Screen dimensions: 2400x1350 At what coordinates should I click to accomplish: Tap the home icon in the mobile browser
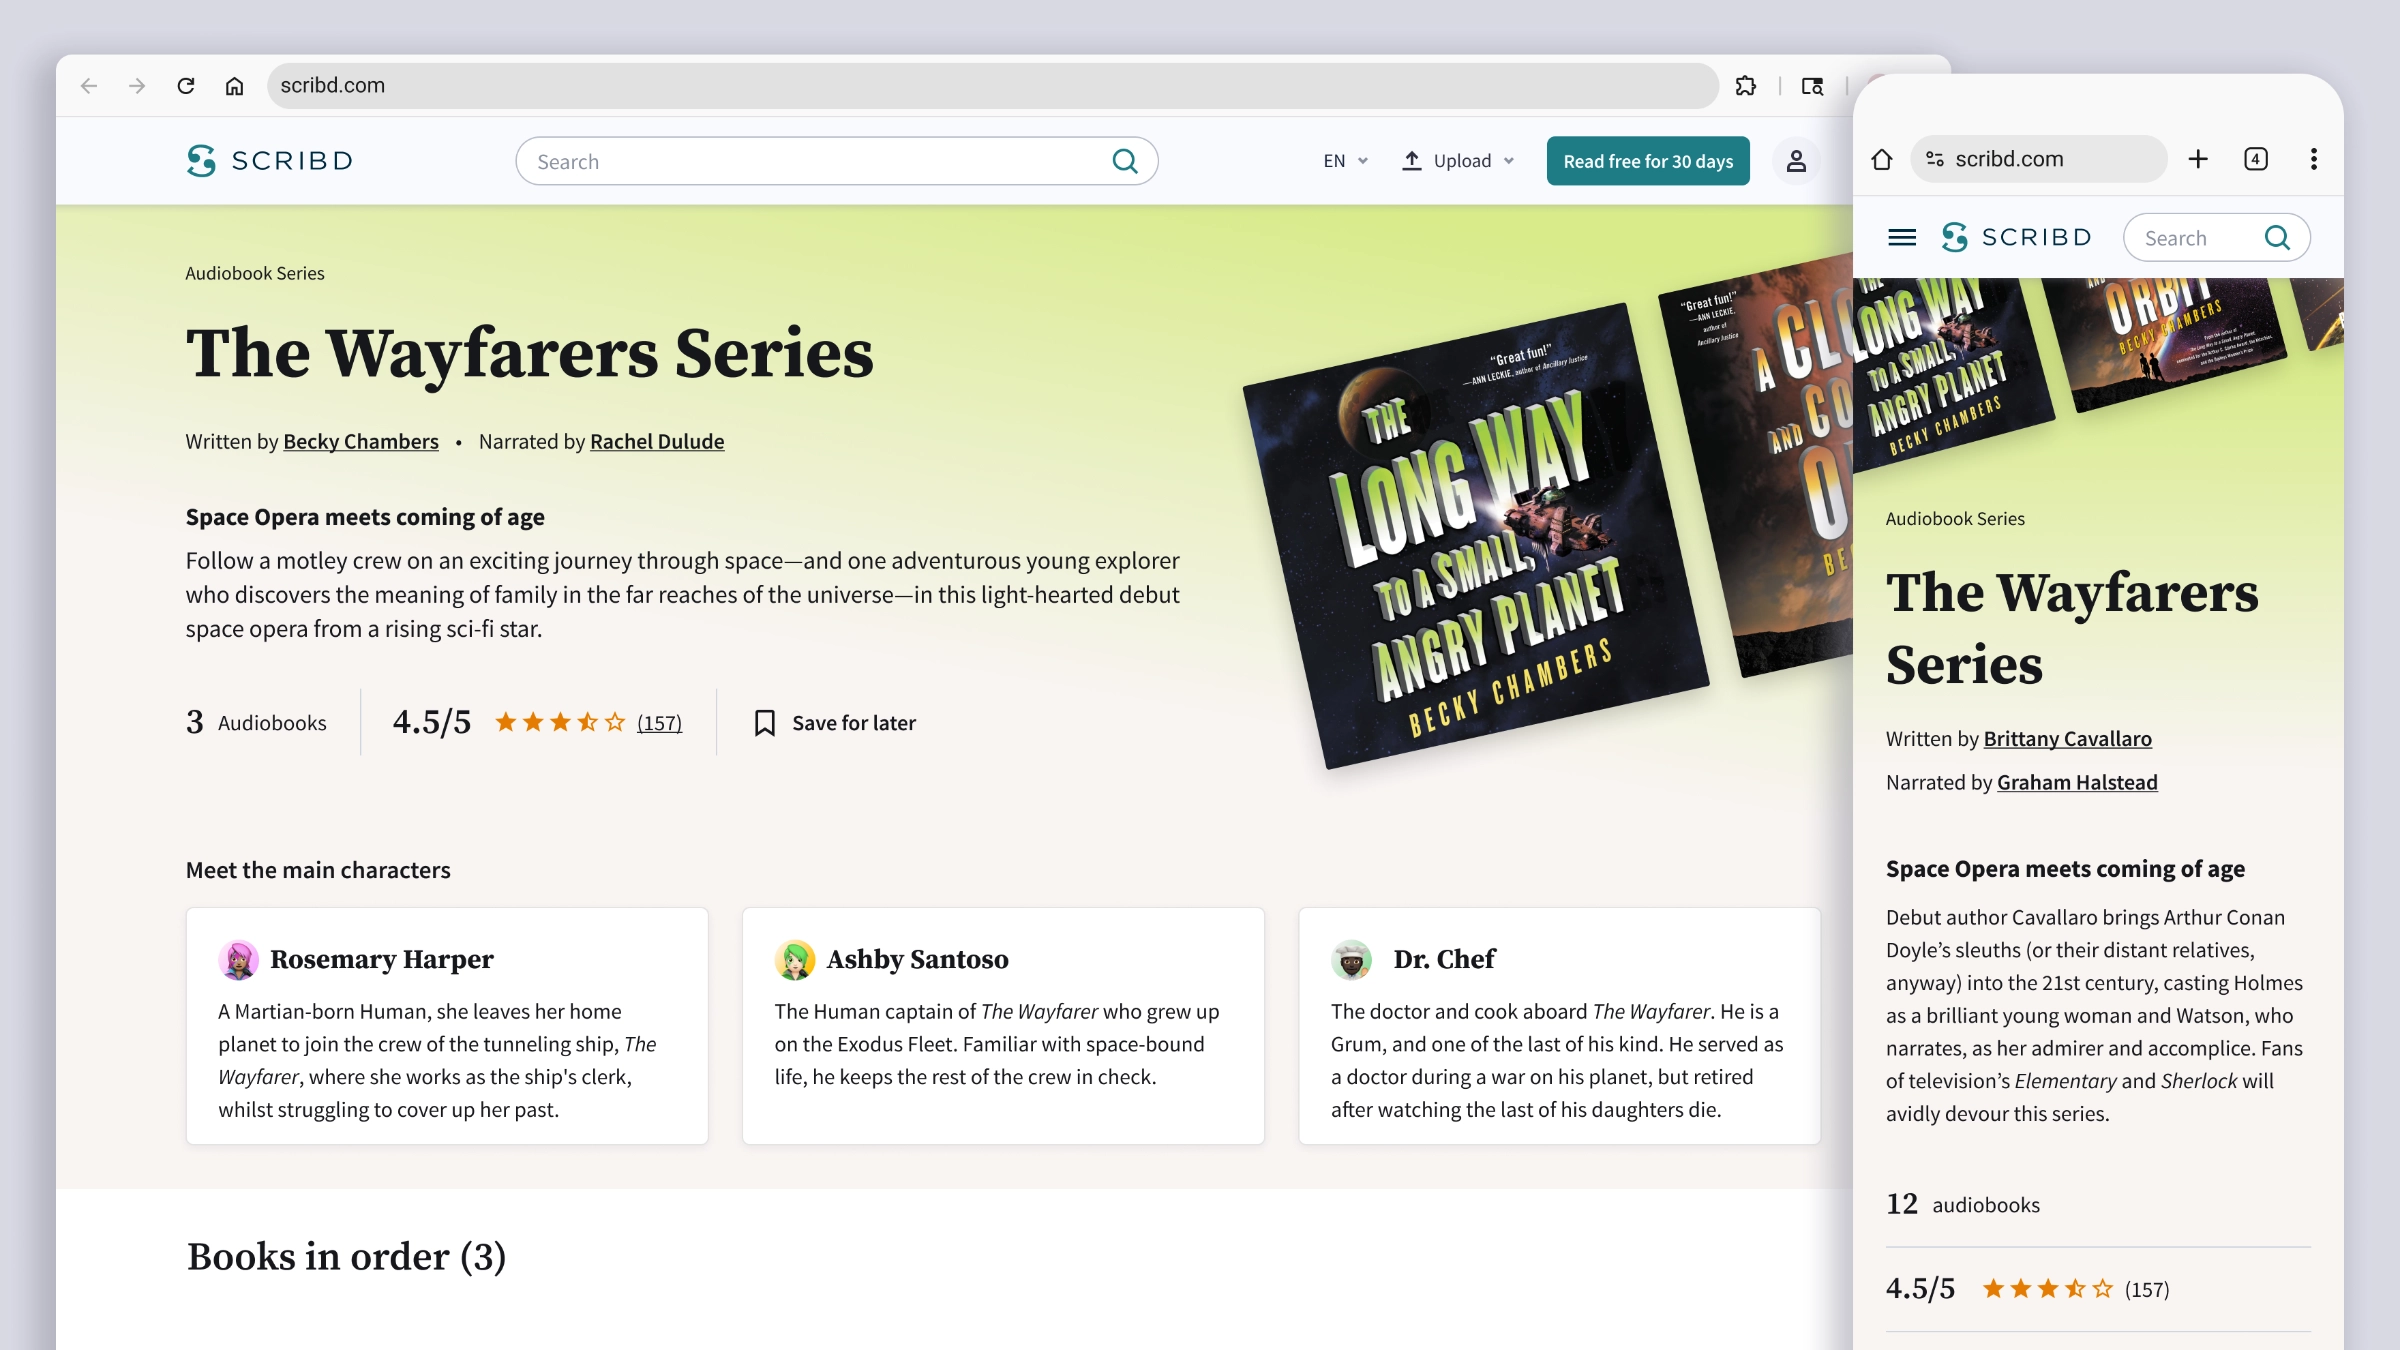coord(1882,159)
